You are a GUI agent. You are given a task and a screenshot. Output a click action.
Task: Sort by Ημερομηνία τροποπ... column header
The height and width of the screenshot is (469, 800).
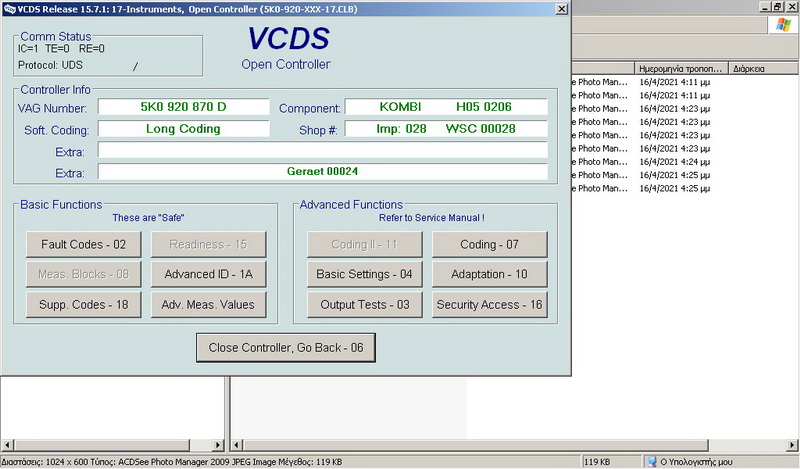pyautogui.click(x=681, y=68)
